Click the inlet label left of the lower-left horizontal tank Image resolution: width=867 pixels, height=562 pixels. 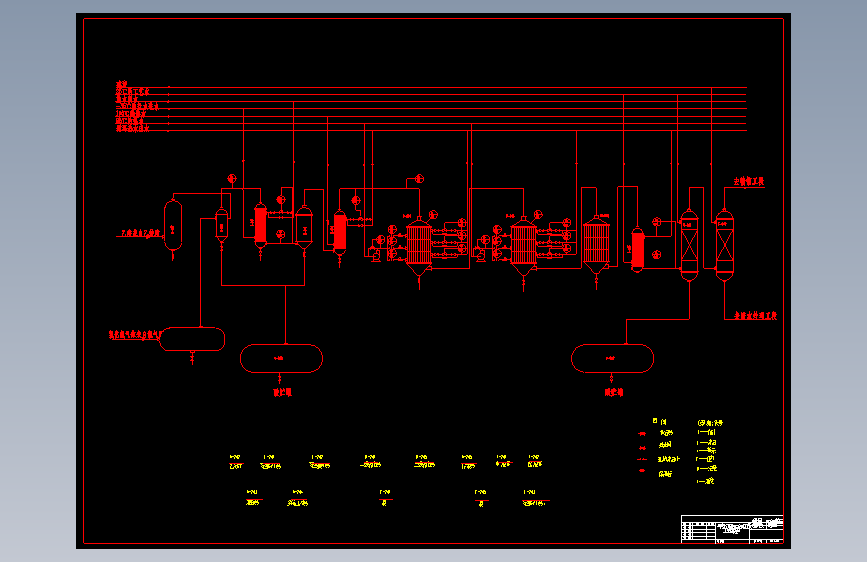[x=135, y=335]
